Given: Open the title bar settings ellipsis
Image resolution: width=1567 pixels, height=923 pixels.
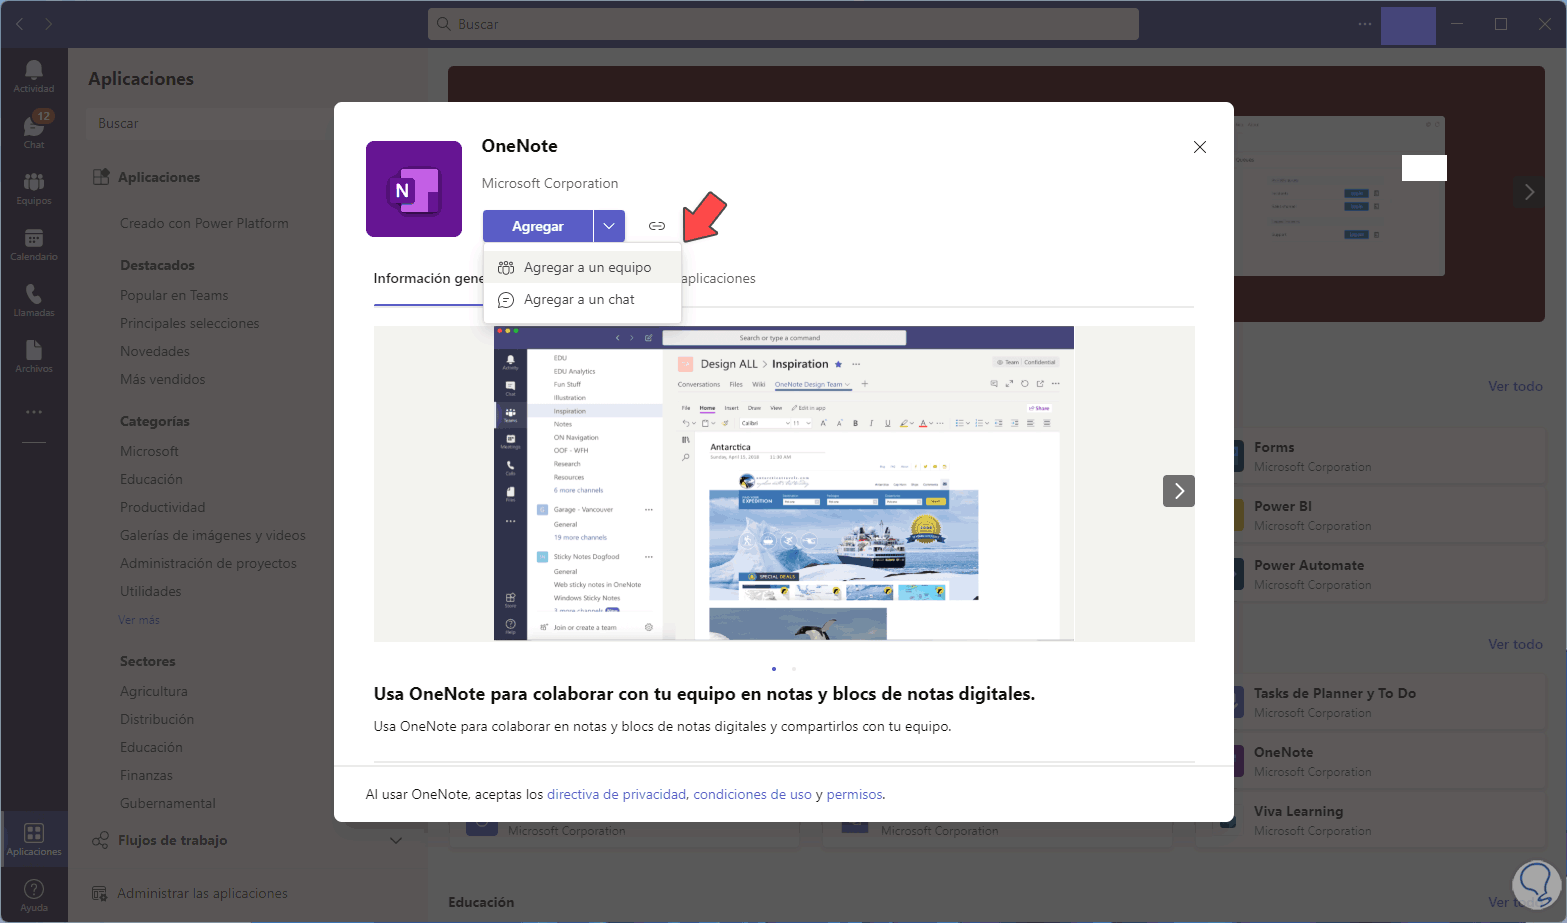Looking at the screenshot, I should coord(1365,24).
